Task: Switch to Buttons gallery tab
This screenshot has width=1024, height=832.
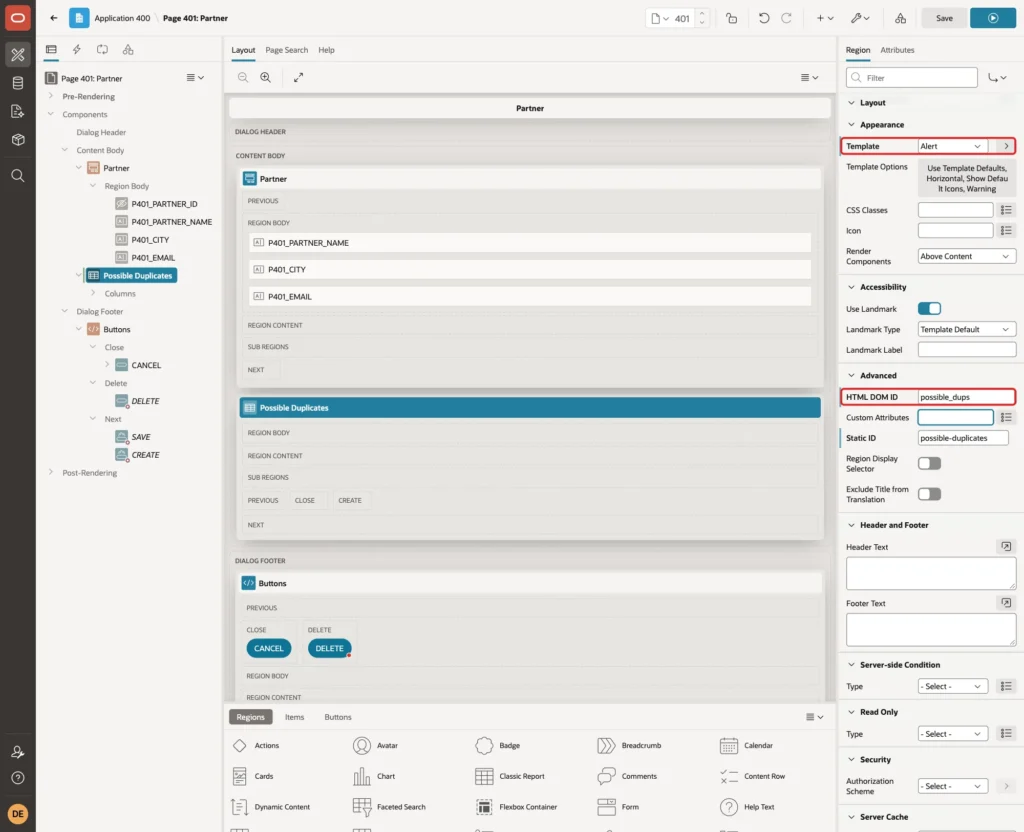Action: pos(338,717)
